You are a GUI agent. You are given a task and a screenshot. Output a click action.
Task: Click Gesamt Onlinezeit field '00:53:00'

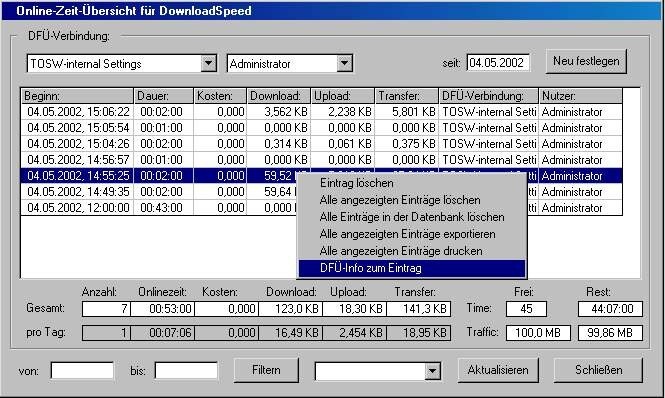[162, 308]
